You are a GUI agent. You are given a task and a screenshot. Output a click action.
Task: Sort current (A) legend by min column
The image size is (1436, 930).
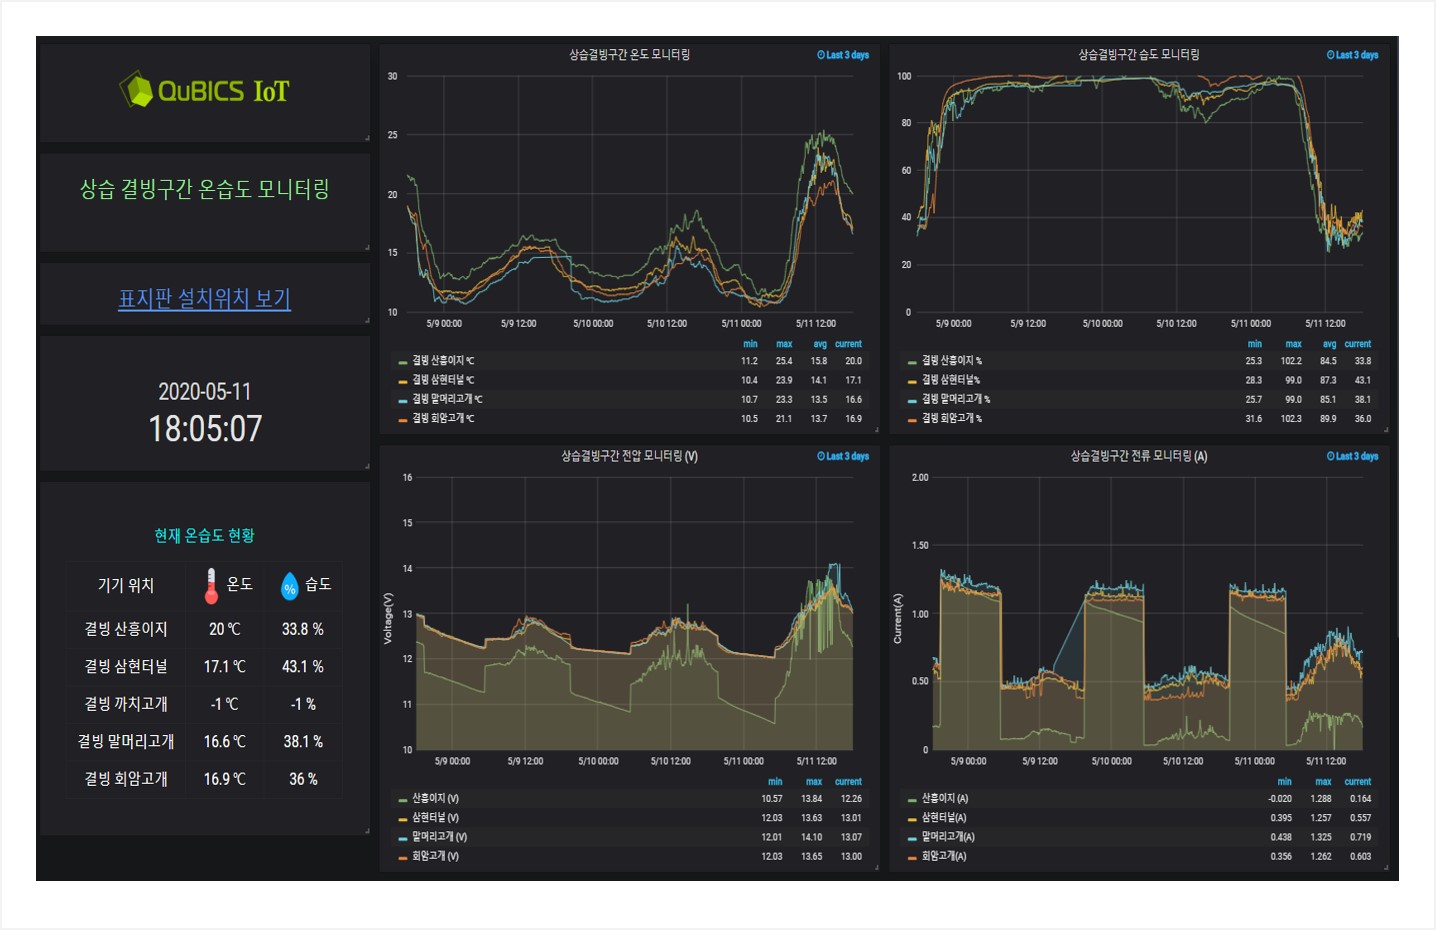1284,782
